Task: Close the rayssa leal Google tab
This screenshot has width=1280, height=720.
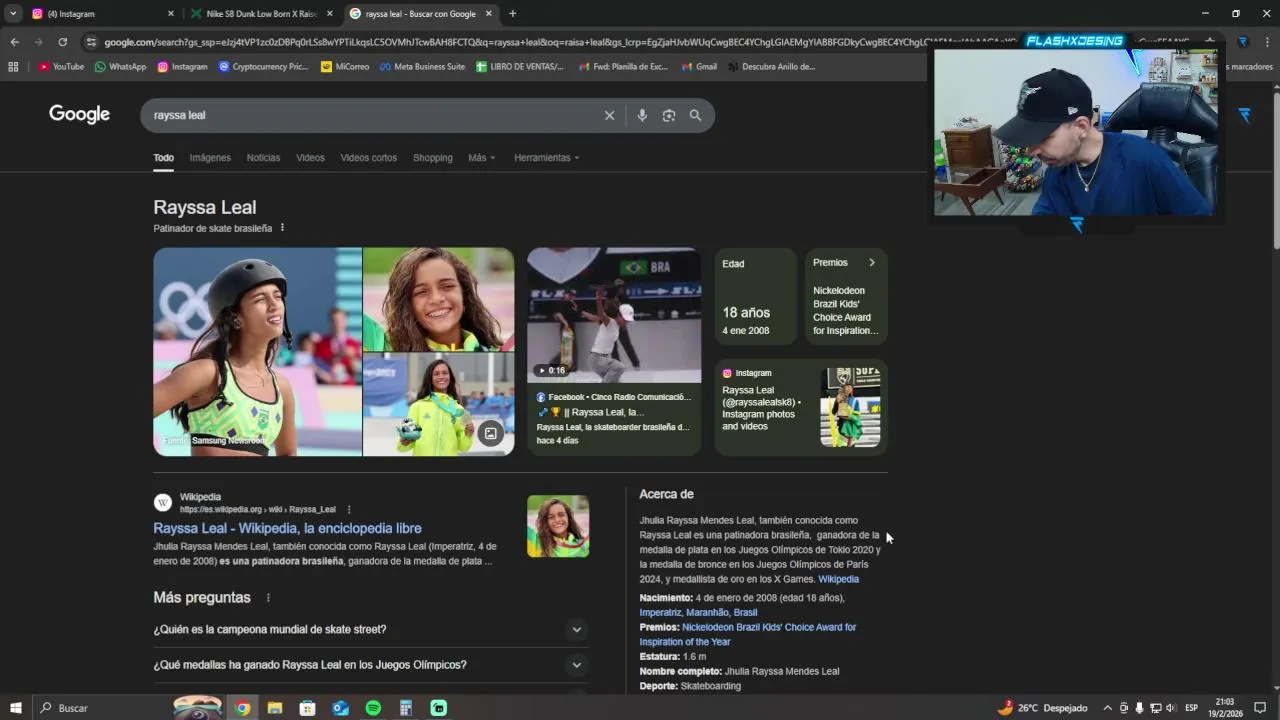Action: (489, 14)
